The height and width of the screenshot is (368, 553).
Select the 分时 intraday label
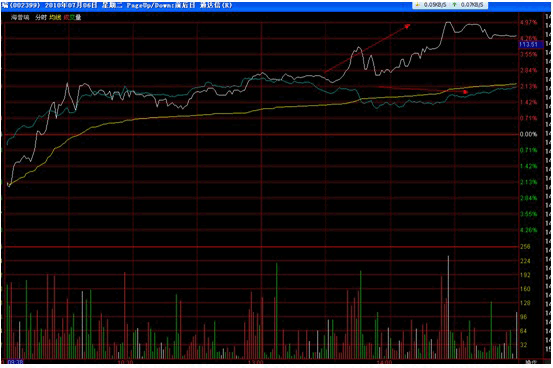41,17
